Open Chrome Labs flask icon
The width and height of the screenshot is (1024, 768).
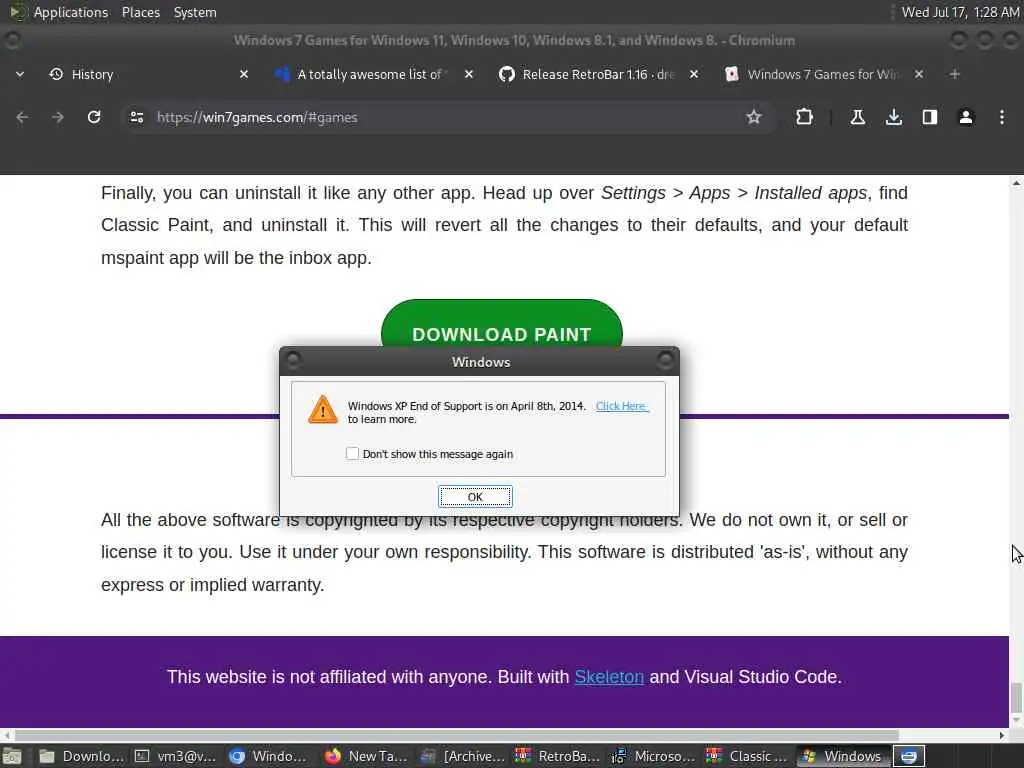click(857, 118)
